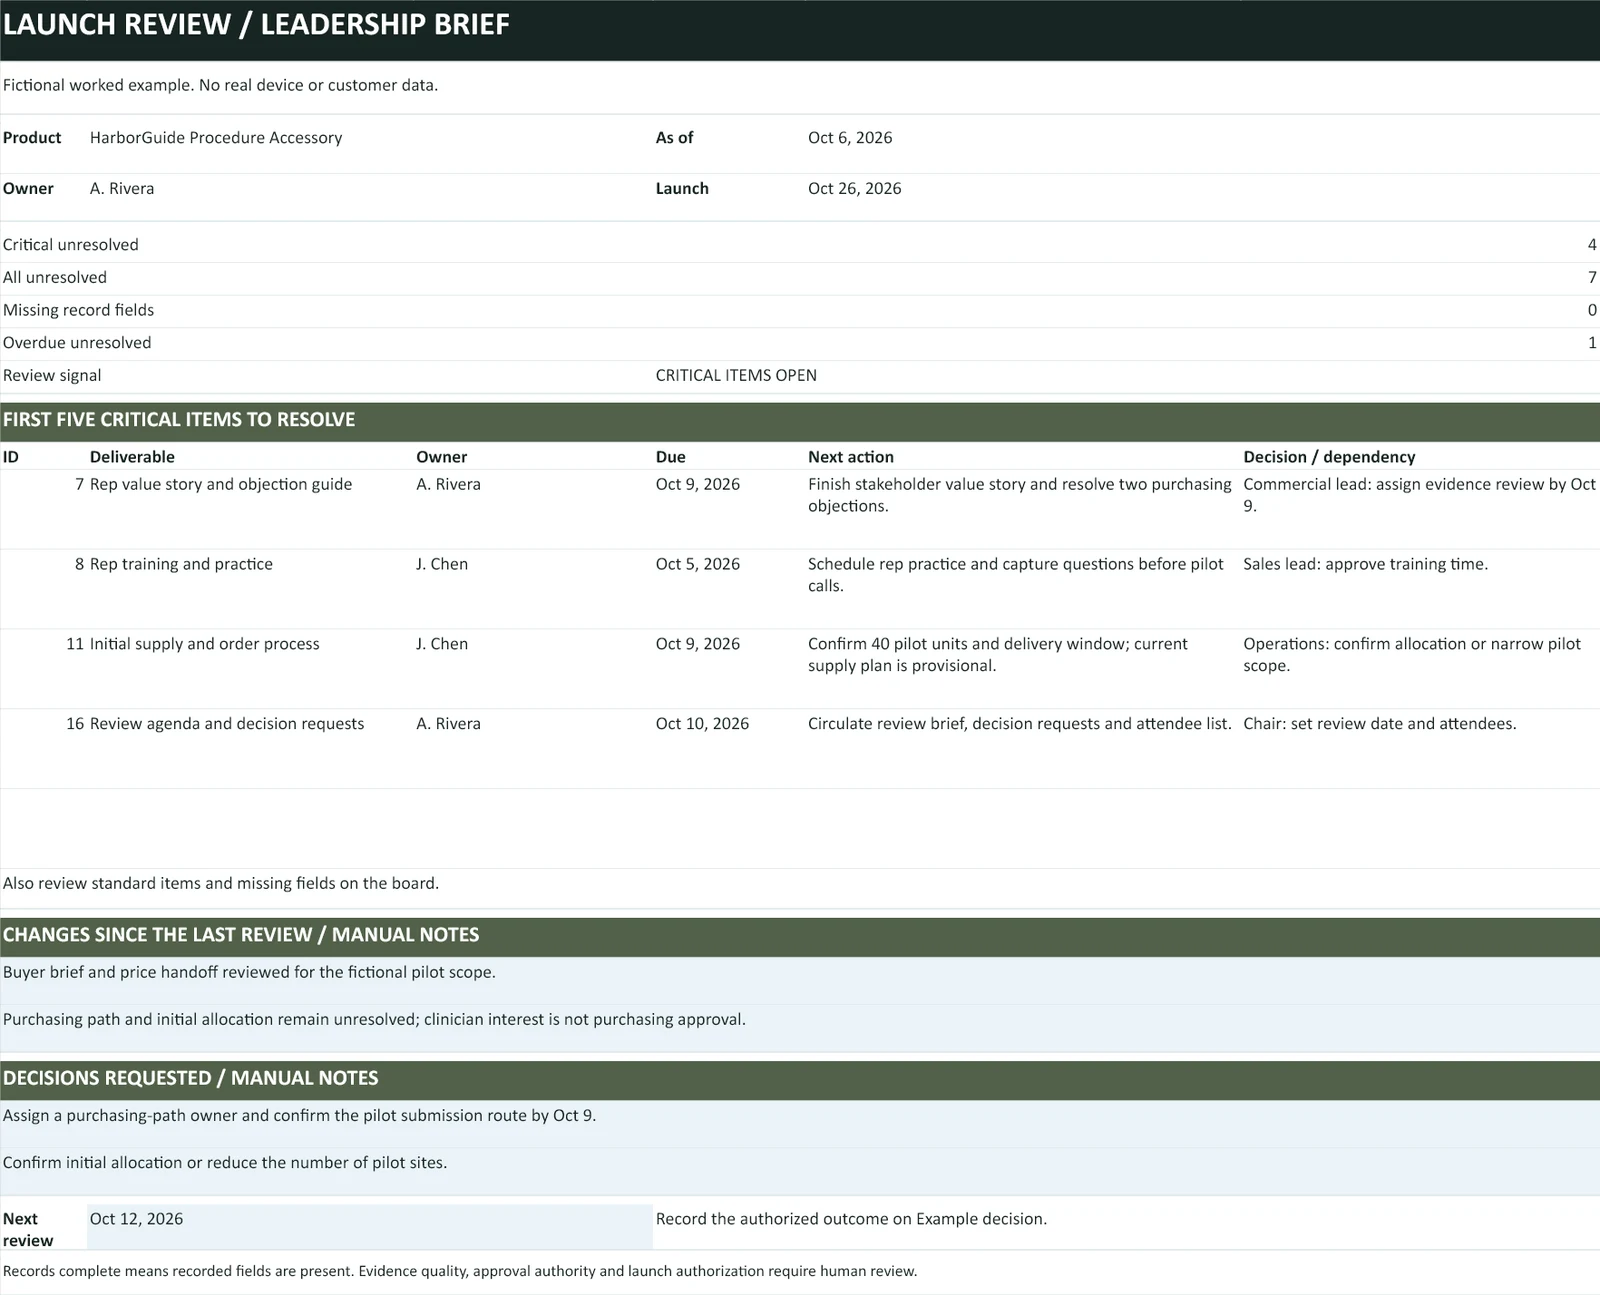Select the 'CRITICAL ITEMS OPEN' review signal cell
Viewport: 1600px width, 1295px height.
point(736,376)
